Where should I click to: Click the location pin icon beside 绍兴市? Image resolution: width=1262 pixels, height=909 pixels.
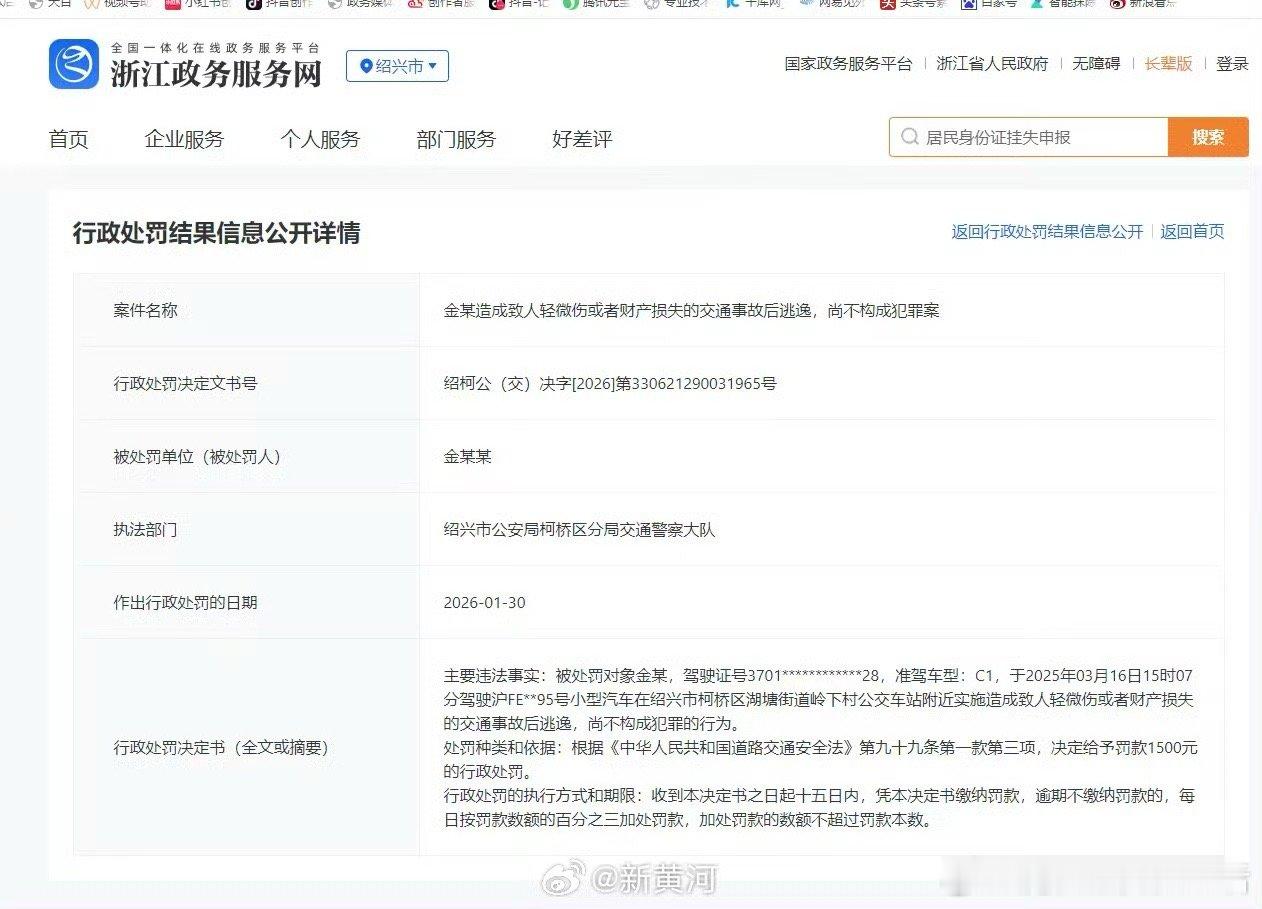coord(366,66)
